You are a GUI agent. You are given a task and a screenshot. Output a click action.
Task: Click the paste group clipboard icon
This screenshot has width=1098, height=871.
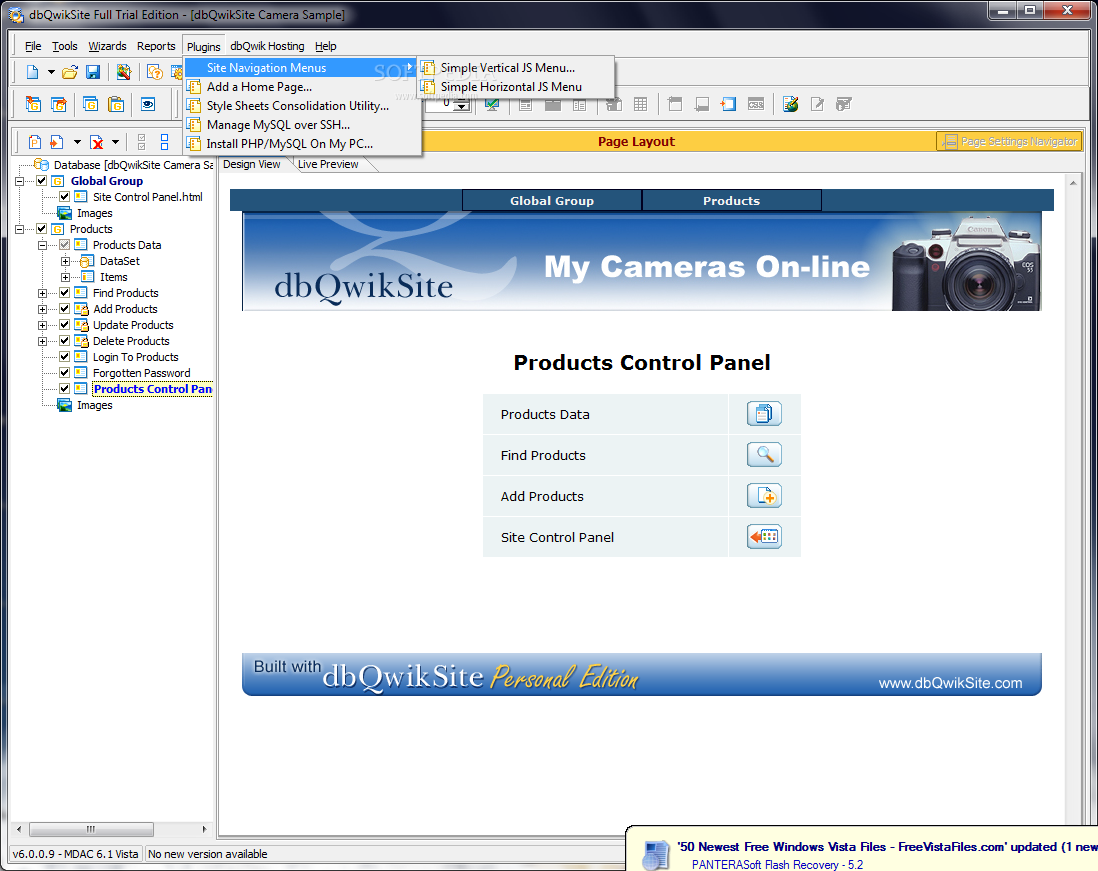click(116, 104)
